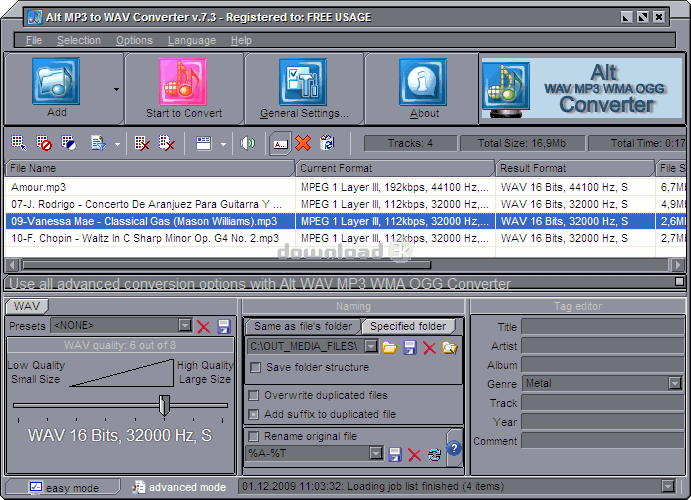Open the Selection menu
Image resolution: width=691 pixels, height=500 pixels.
(x=79, y=40)
